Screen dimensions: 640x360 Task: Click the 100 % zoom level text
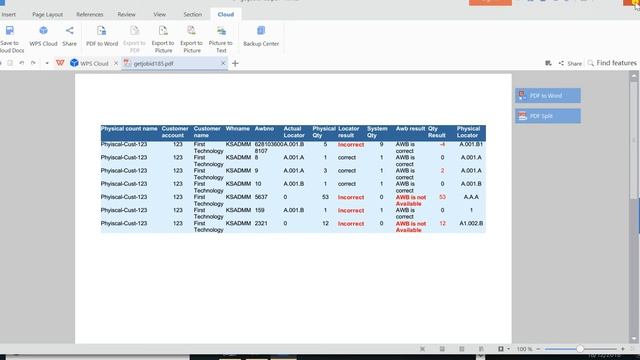(x=524, y=349)
